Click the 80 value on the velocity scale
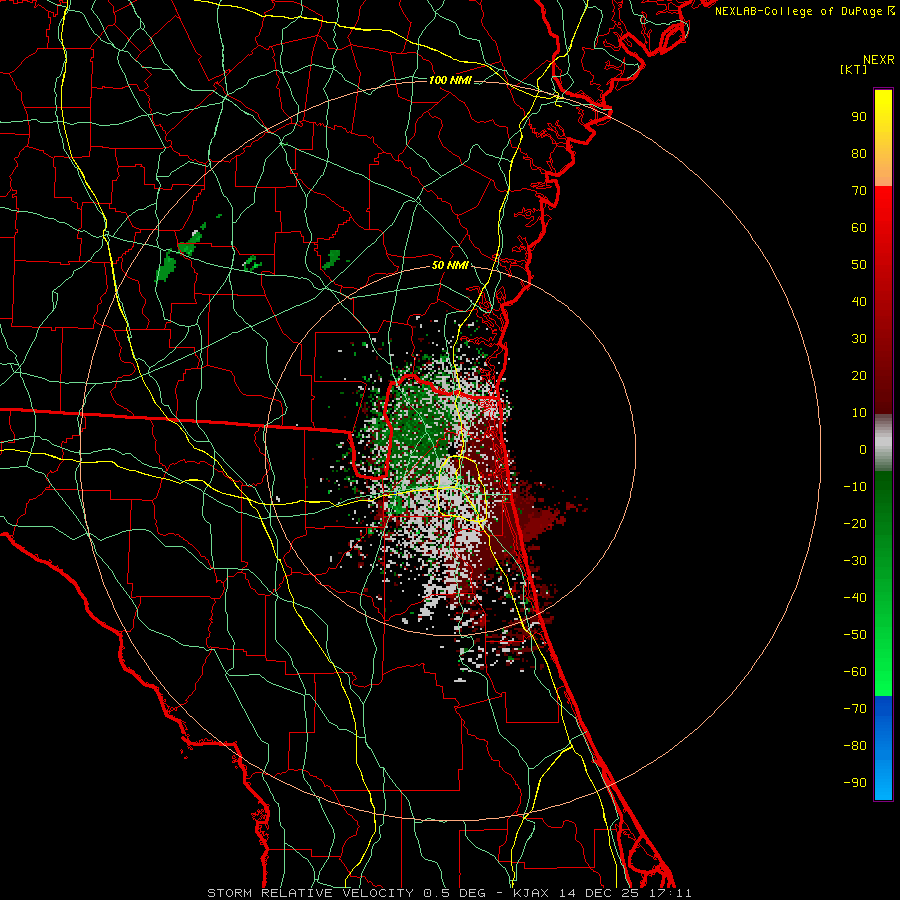This screenshot has width=900, height=900. (x=859, y=153)
